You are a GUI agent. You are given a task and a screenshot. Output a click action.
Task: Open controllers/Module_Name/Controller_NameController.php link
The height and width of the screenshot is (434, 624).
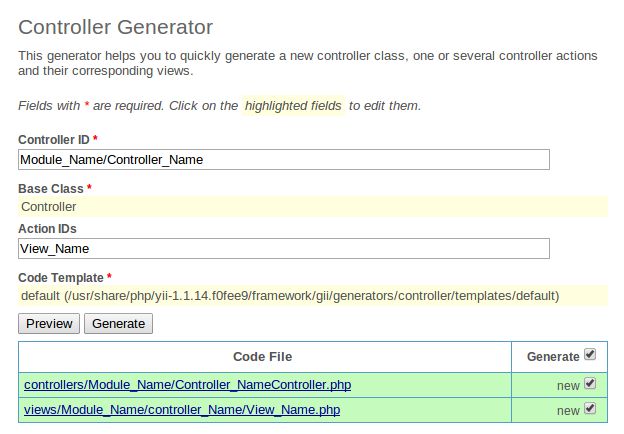(x=187, y=385)
